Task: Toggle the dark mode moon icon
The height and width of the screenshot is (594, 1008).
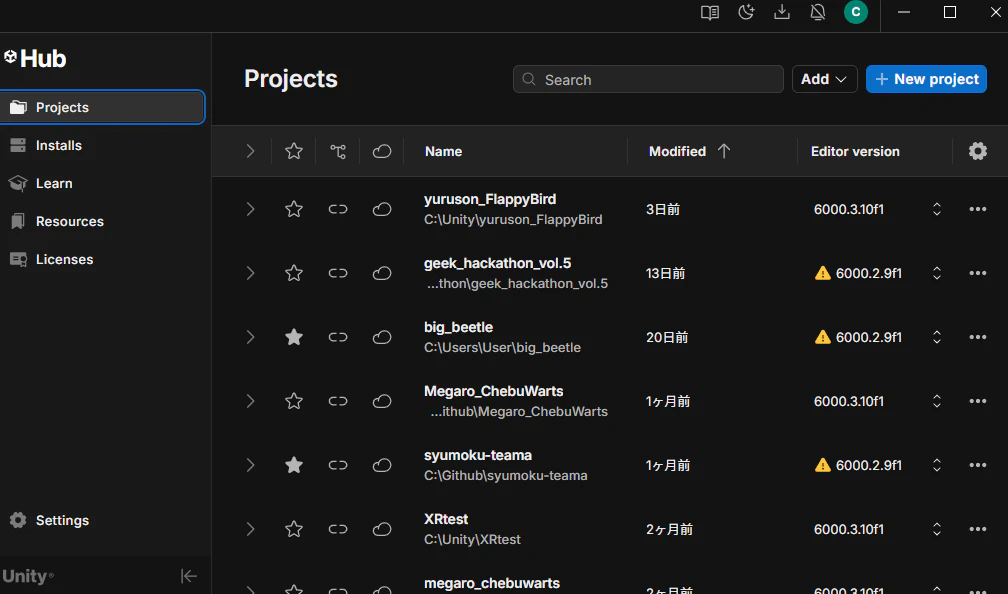Action: (746, 12)
